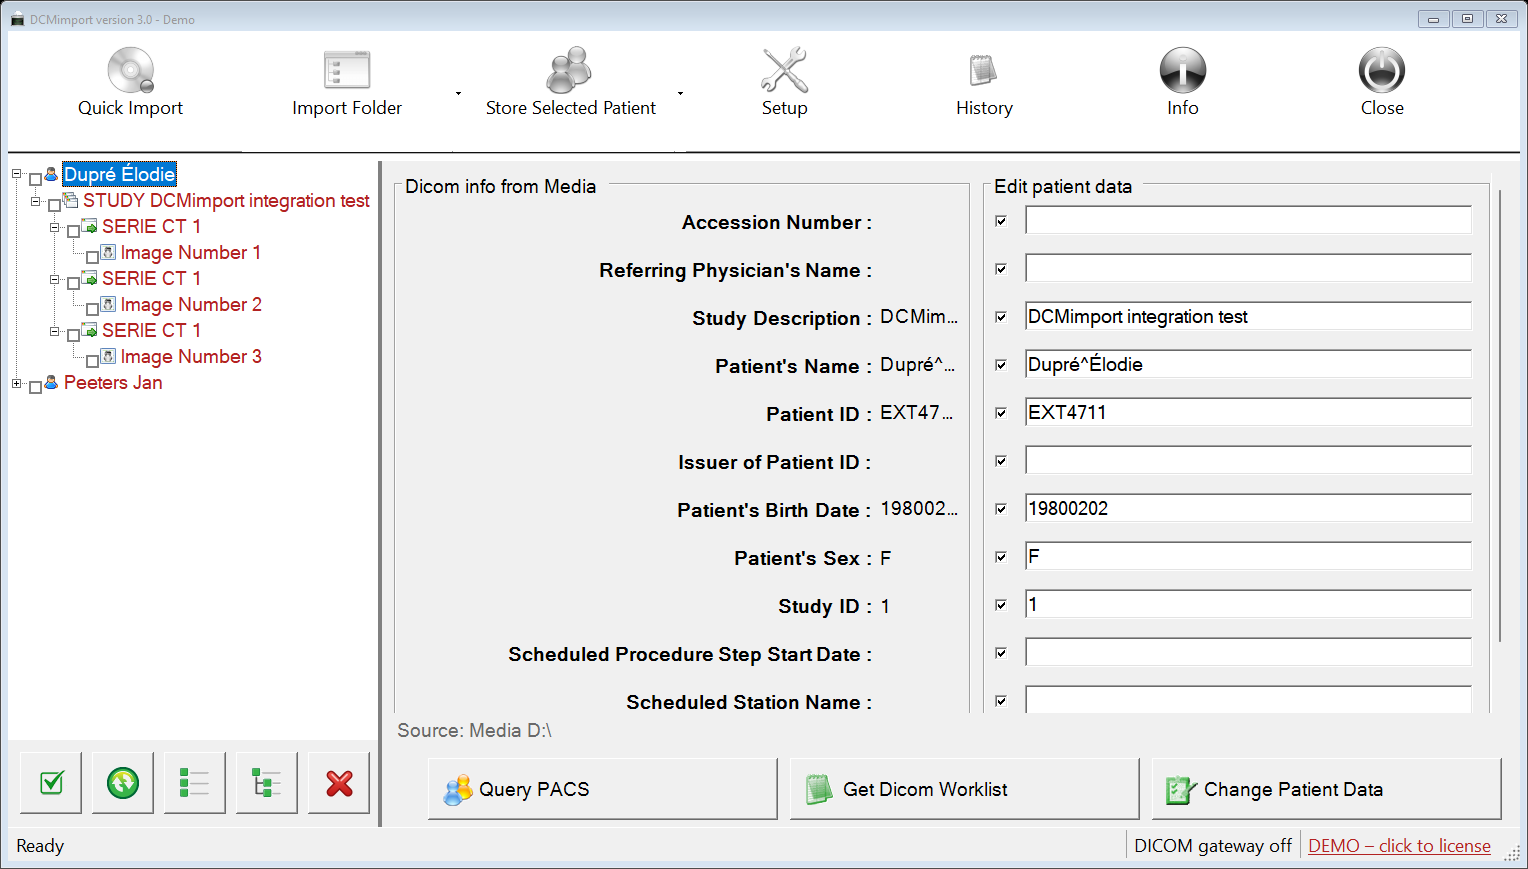Select Image Number 2 in the tree
The width and height of the screenshot is (1528, 869).
(191, 304)
